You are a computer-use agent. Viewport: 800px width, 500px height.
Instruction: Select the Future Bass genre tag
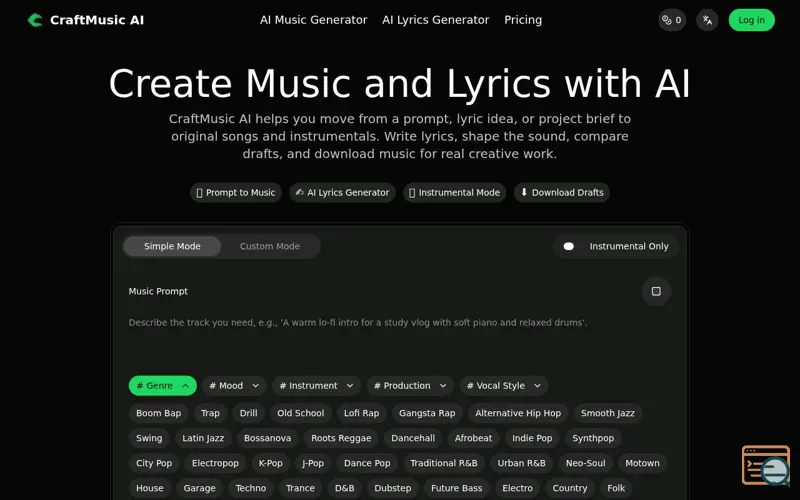tap(456, 488)
